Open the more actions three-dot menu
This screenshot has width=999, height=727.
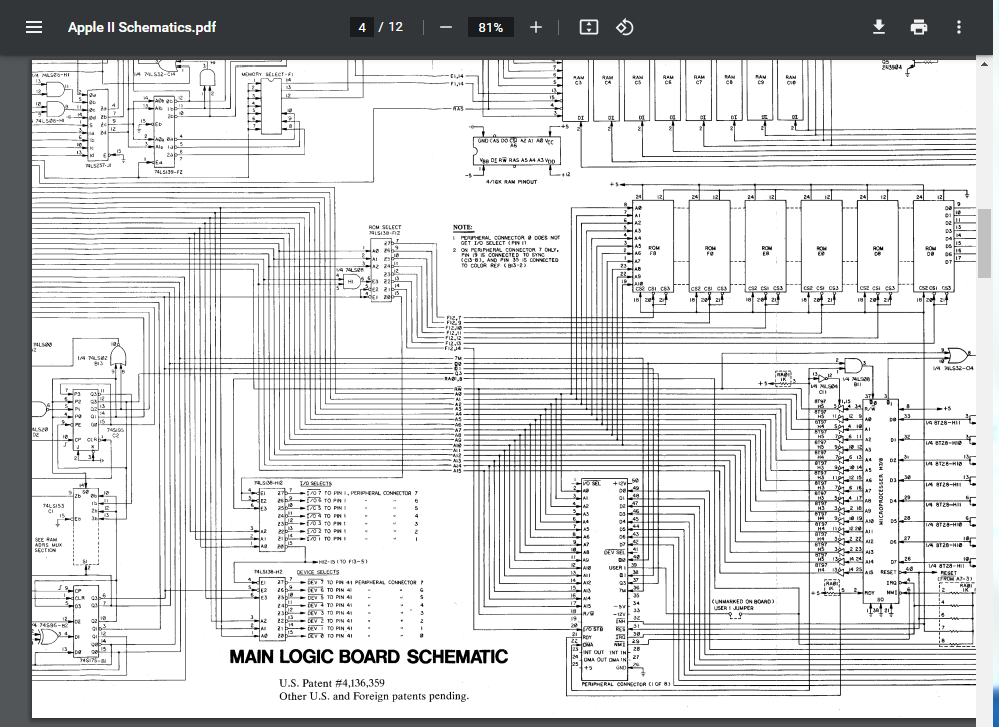[959, 27]
